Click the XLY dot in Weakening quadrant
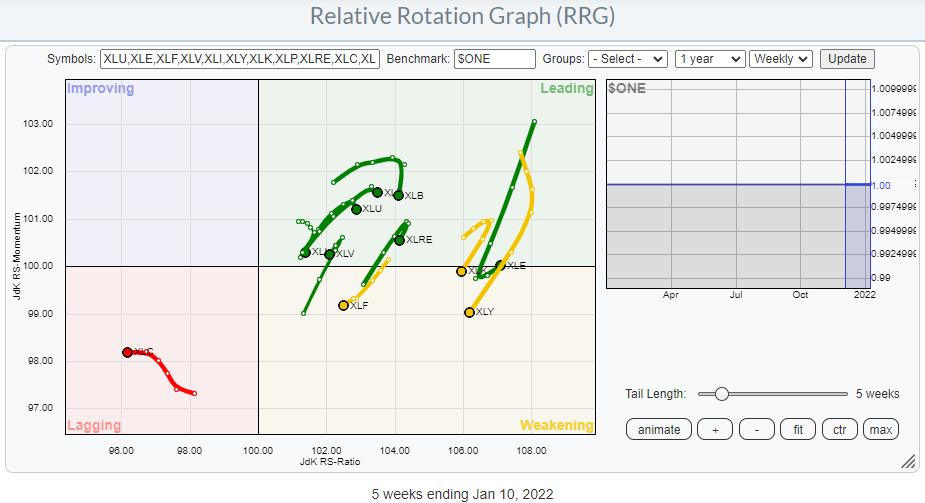 469,312
